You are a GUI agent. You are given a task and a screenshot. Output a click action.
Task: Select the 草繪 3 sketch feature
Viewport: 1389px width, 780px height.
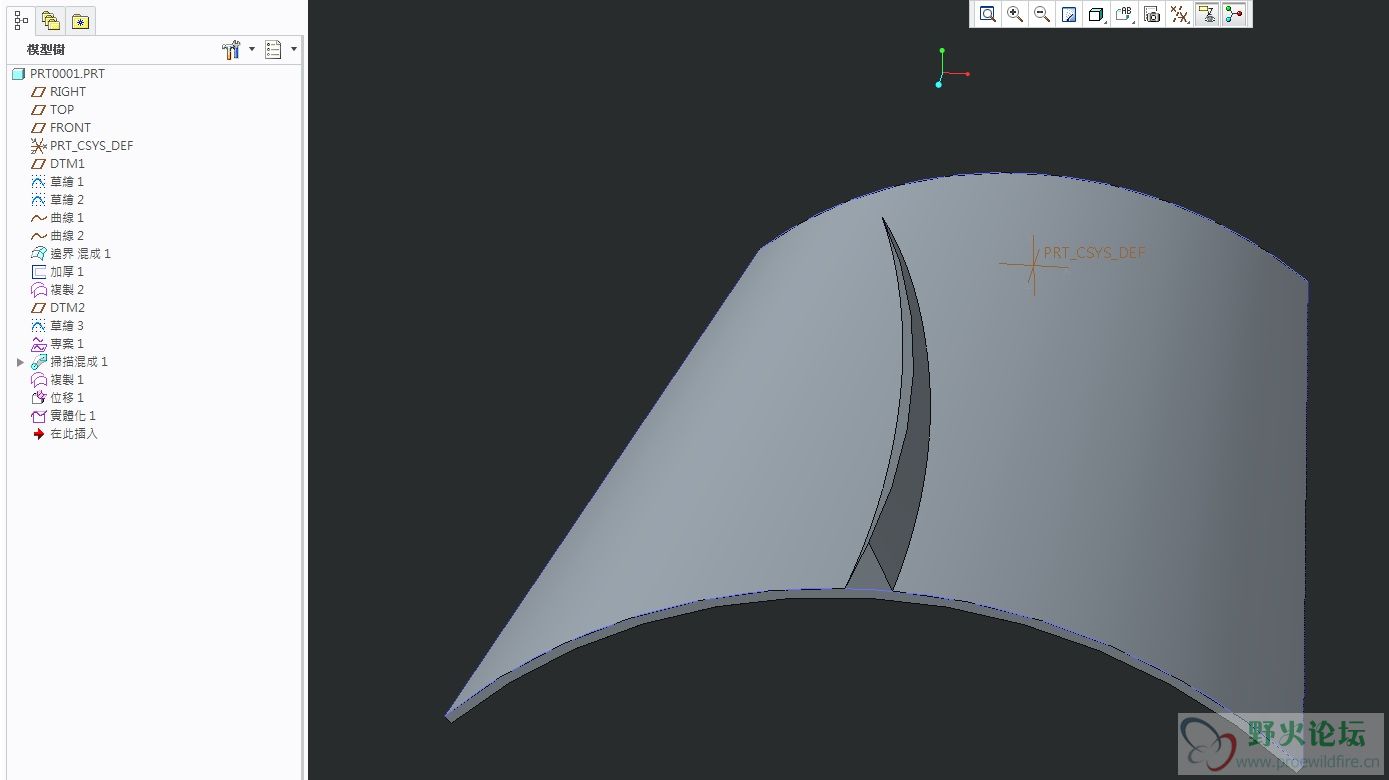pyautogui.click(x=58, y=326)
